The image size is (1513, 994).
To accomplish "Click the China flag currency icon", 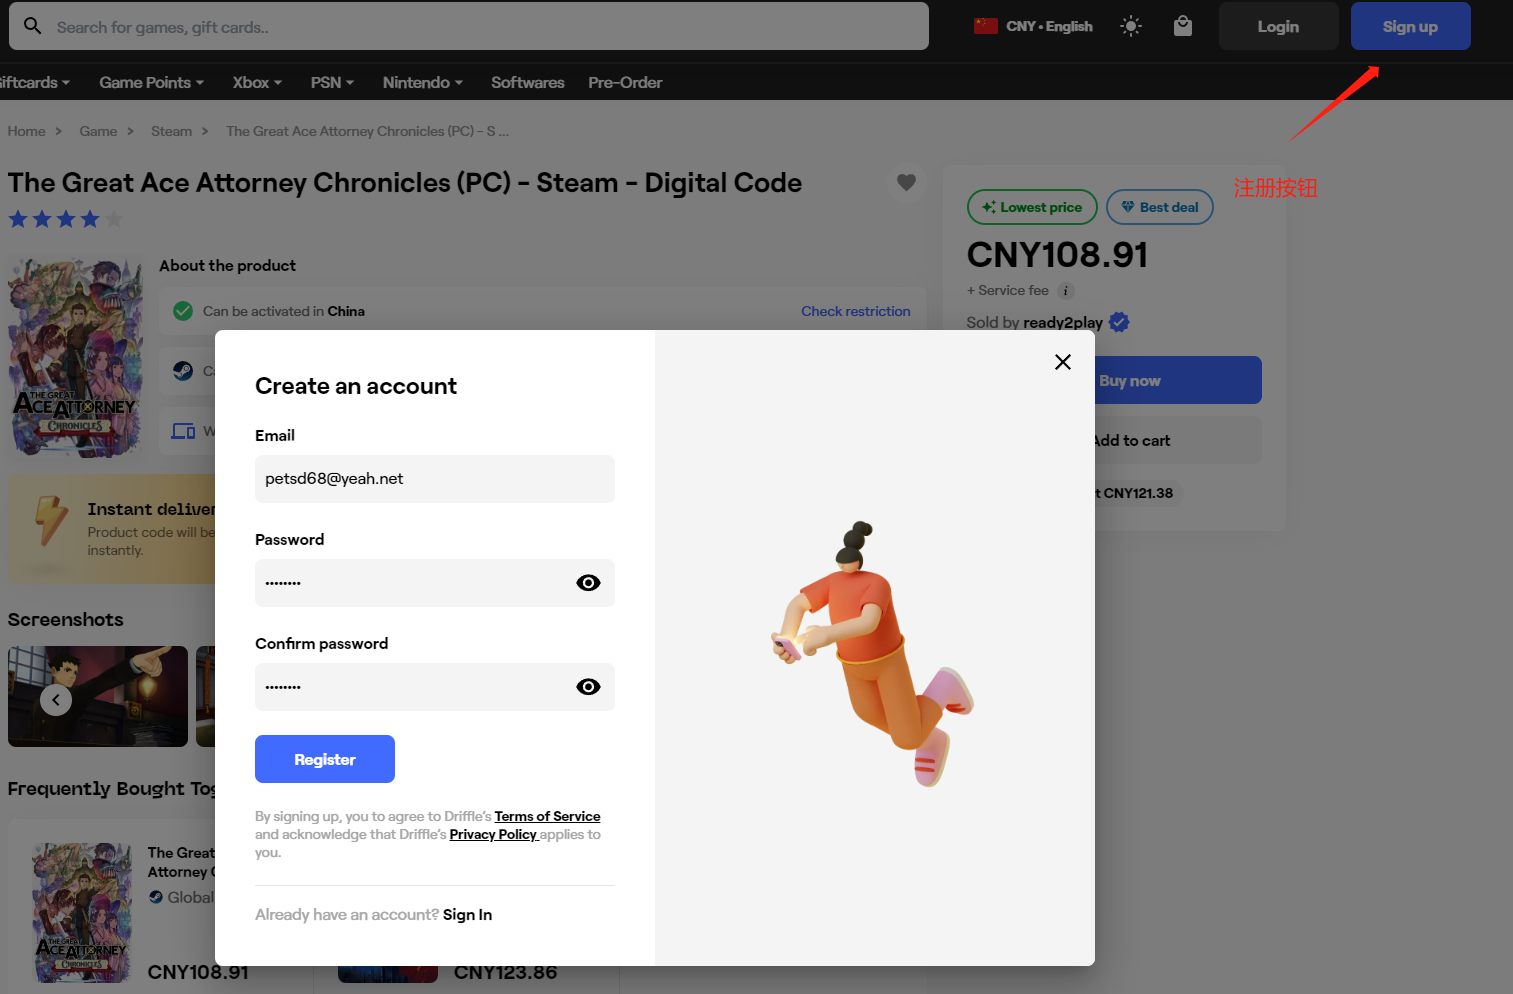I will click(986, 26).
